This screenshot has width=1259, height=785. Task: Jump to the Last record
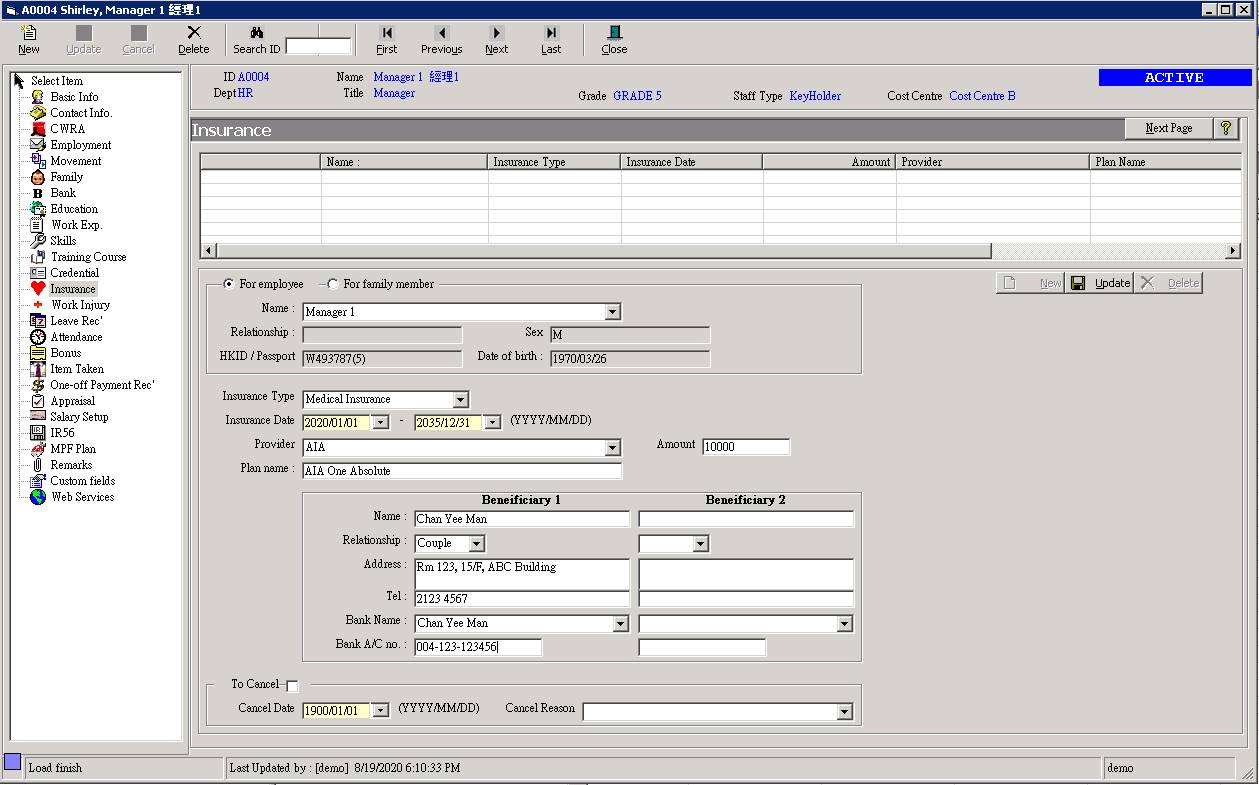click(551, 40)
